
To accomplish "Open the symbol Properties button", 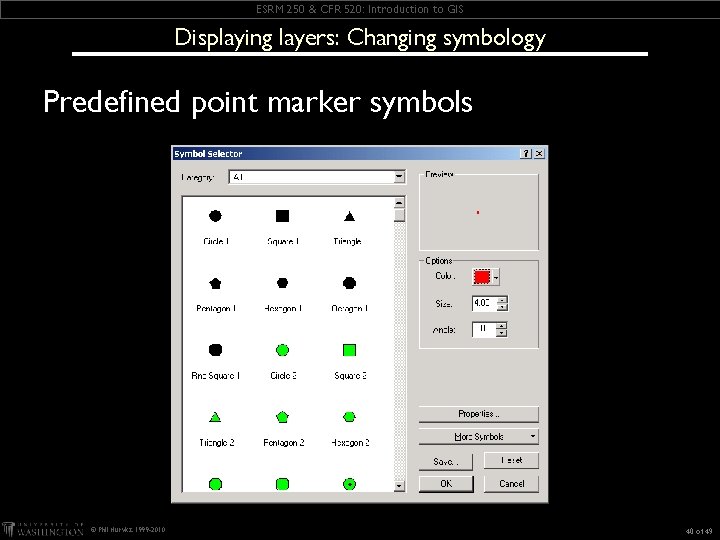I will [478, 414].
